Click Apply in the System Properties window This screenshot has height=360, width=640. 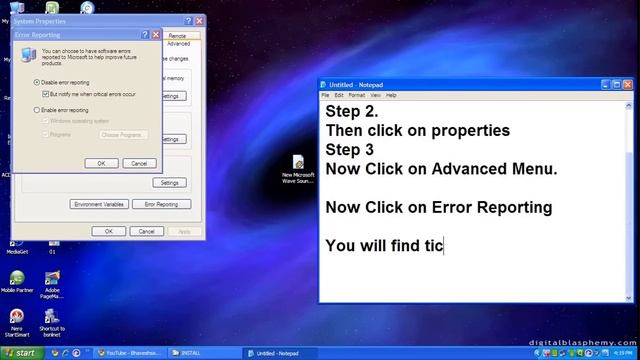184,231
